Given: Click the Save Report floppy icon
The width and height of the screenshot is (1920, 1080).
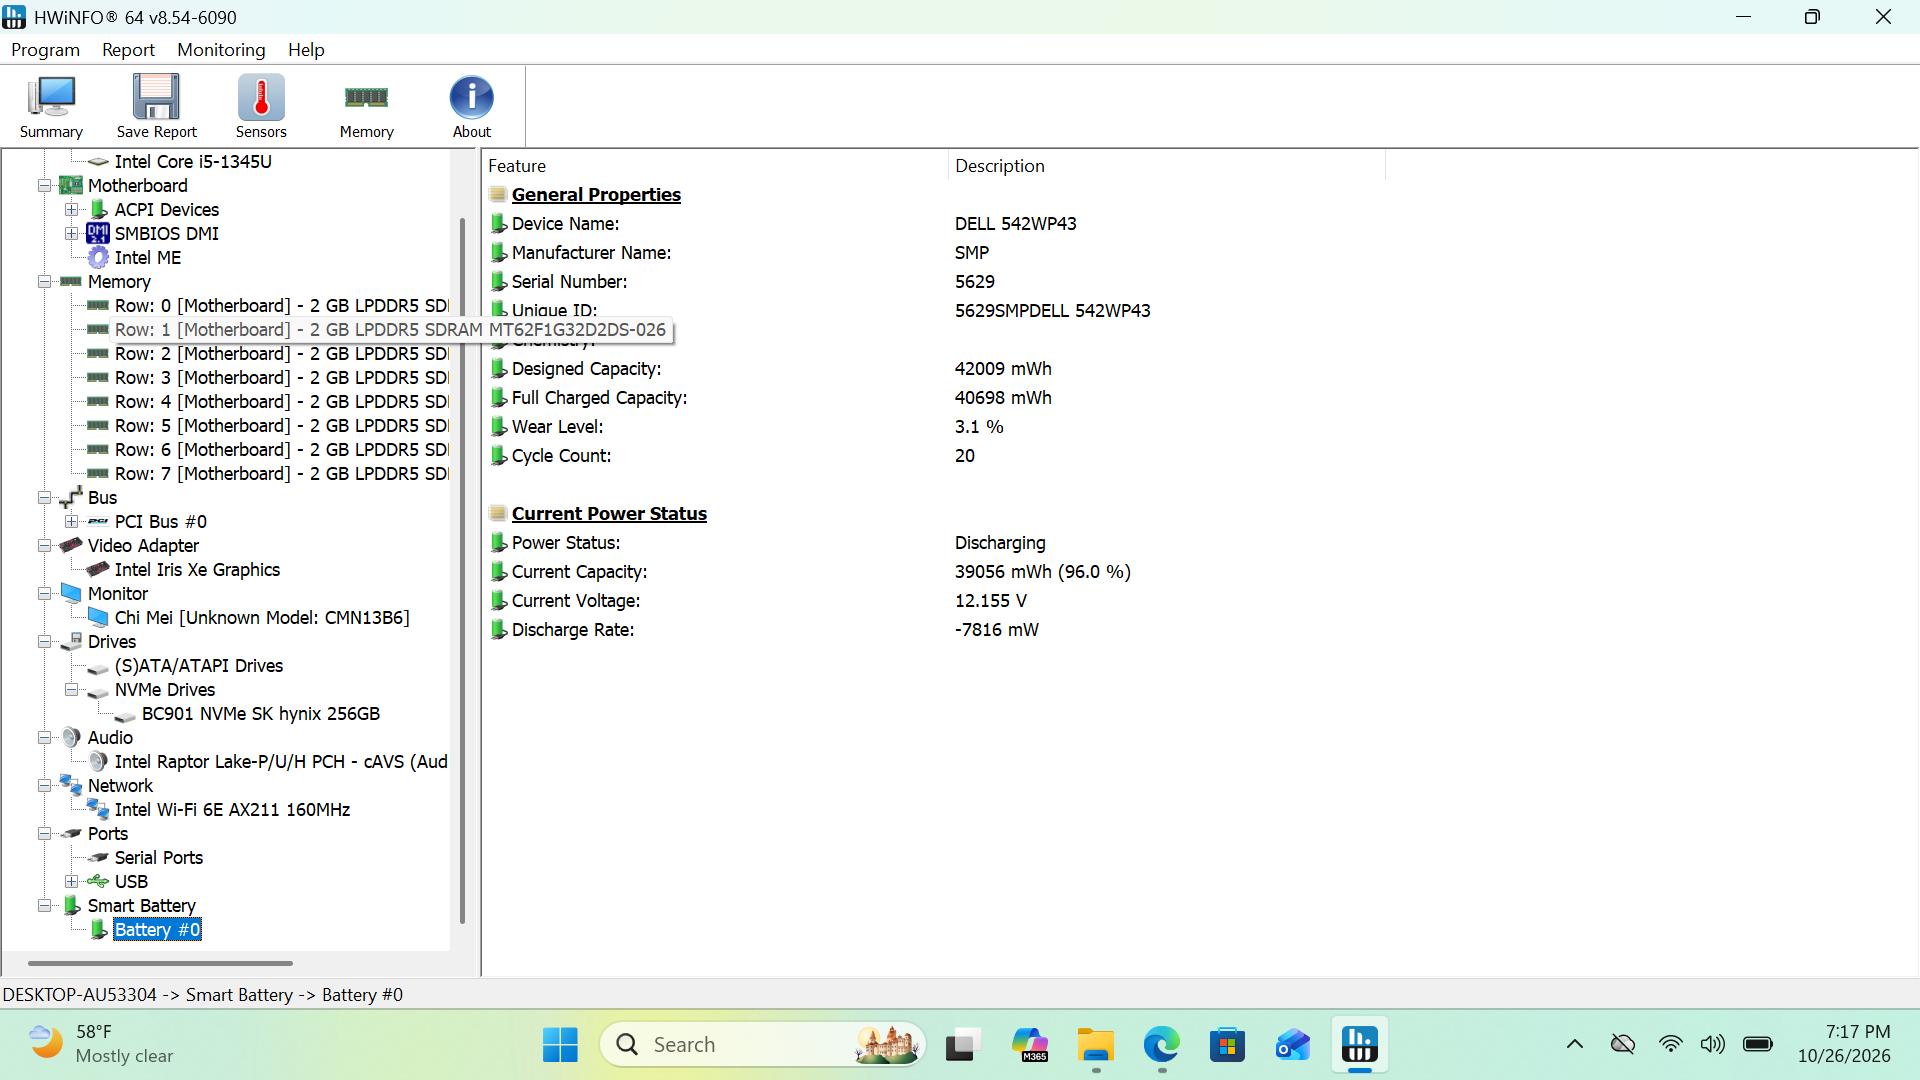Looking at the screenshot, I should (157, 106).
